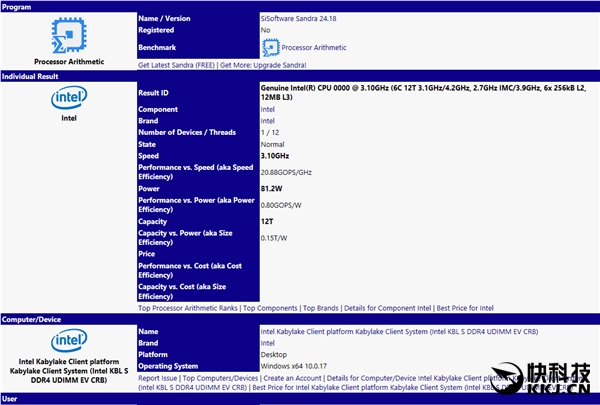Open Create an Account link

point(292,378)
